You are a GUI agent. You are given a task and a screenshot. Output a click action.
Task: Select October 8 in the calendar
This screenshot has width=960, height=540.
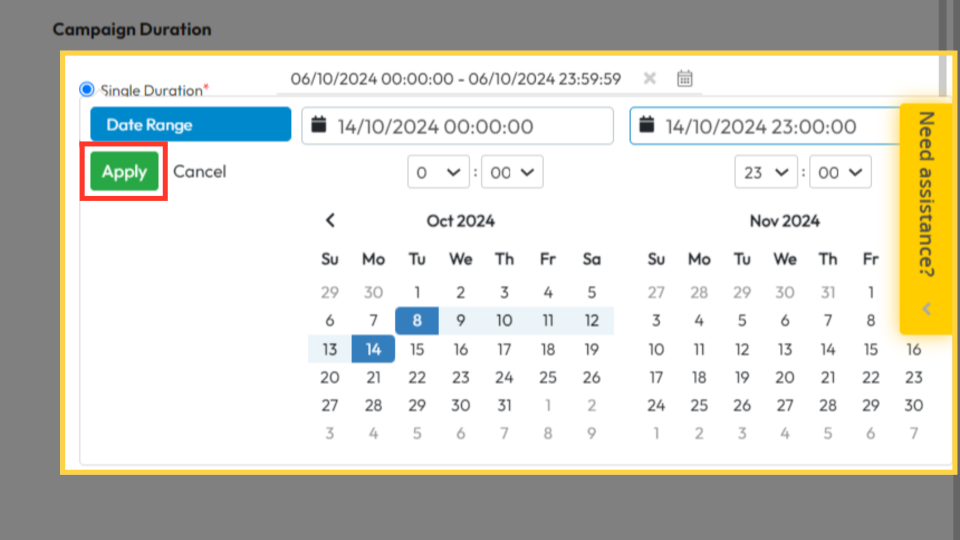click(x=417, y=320)
